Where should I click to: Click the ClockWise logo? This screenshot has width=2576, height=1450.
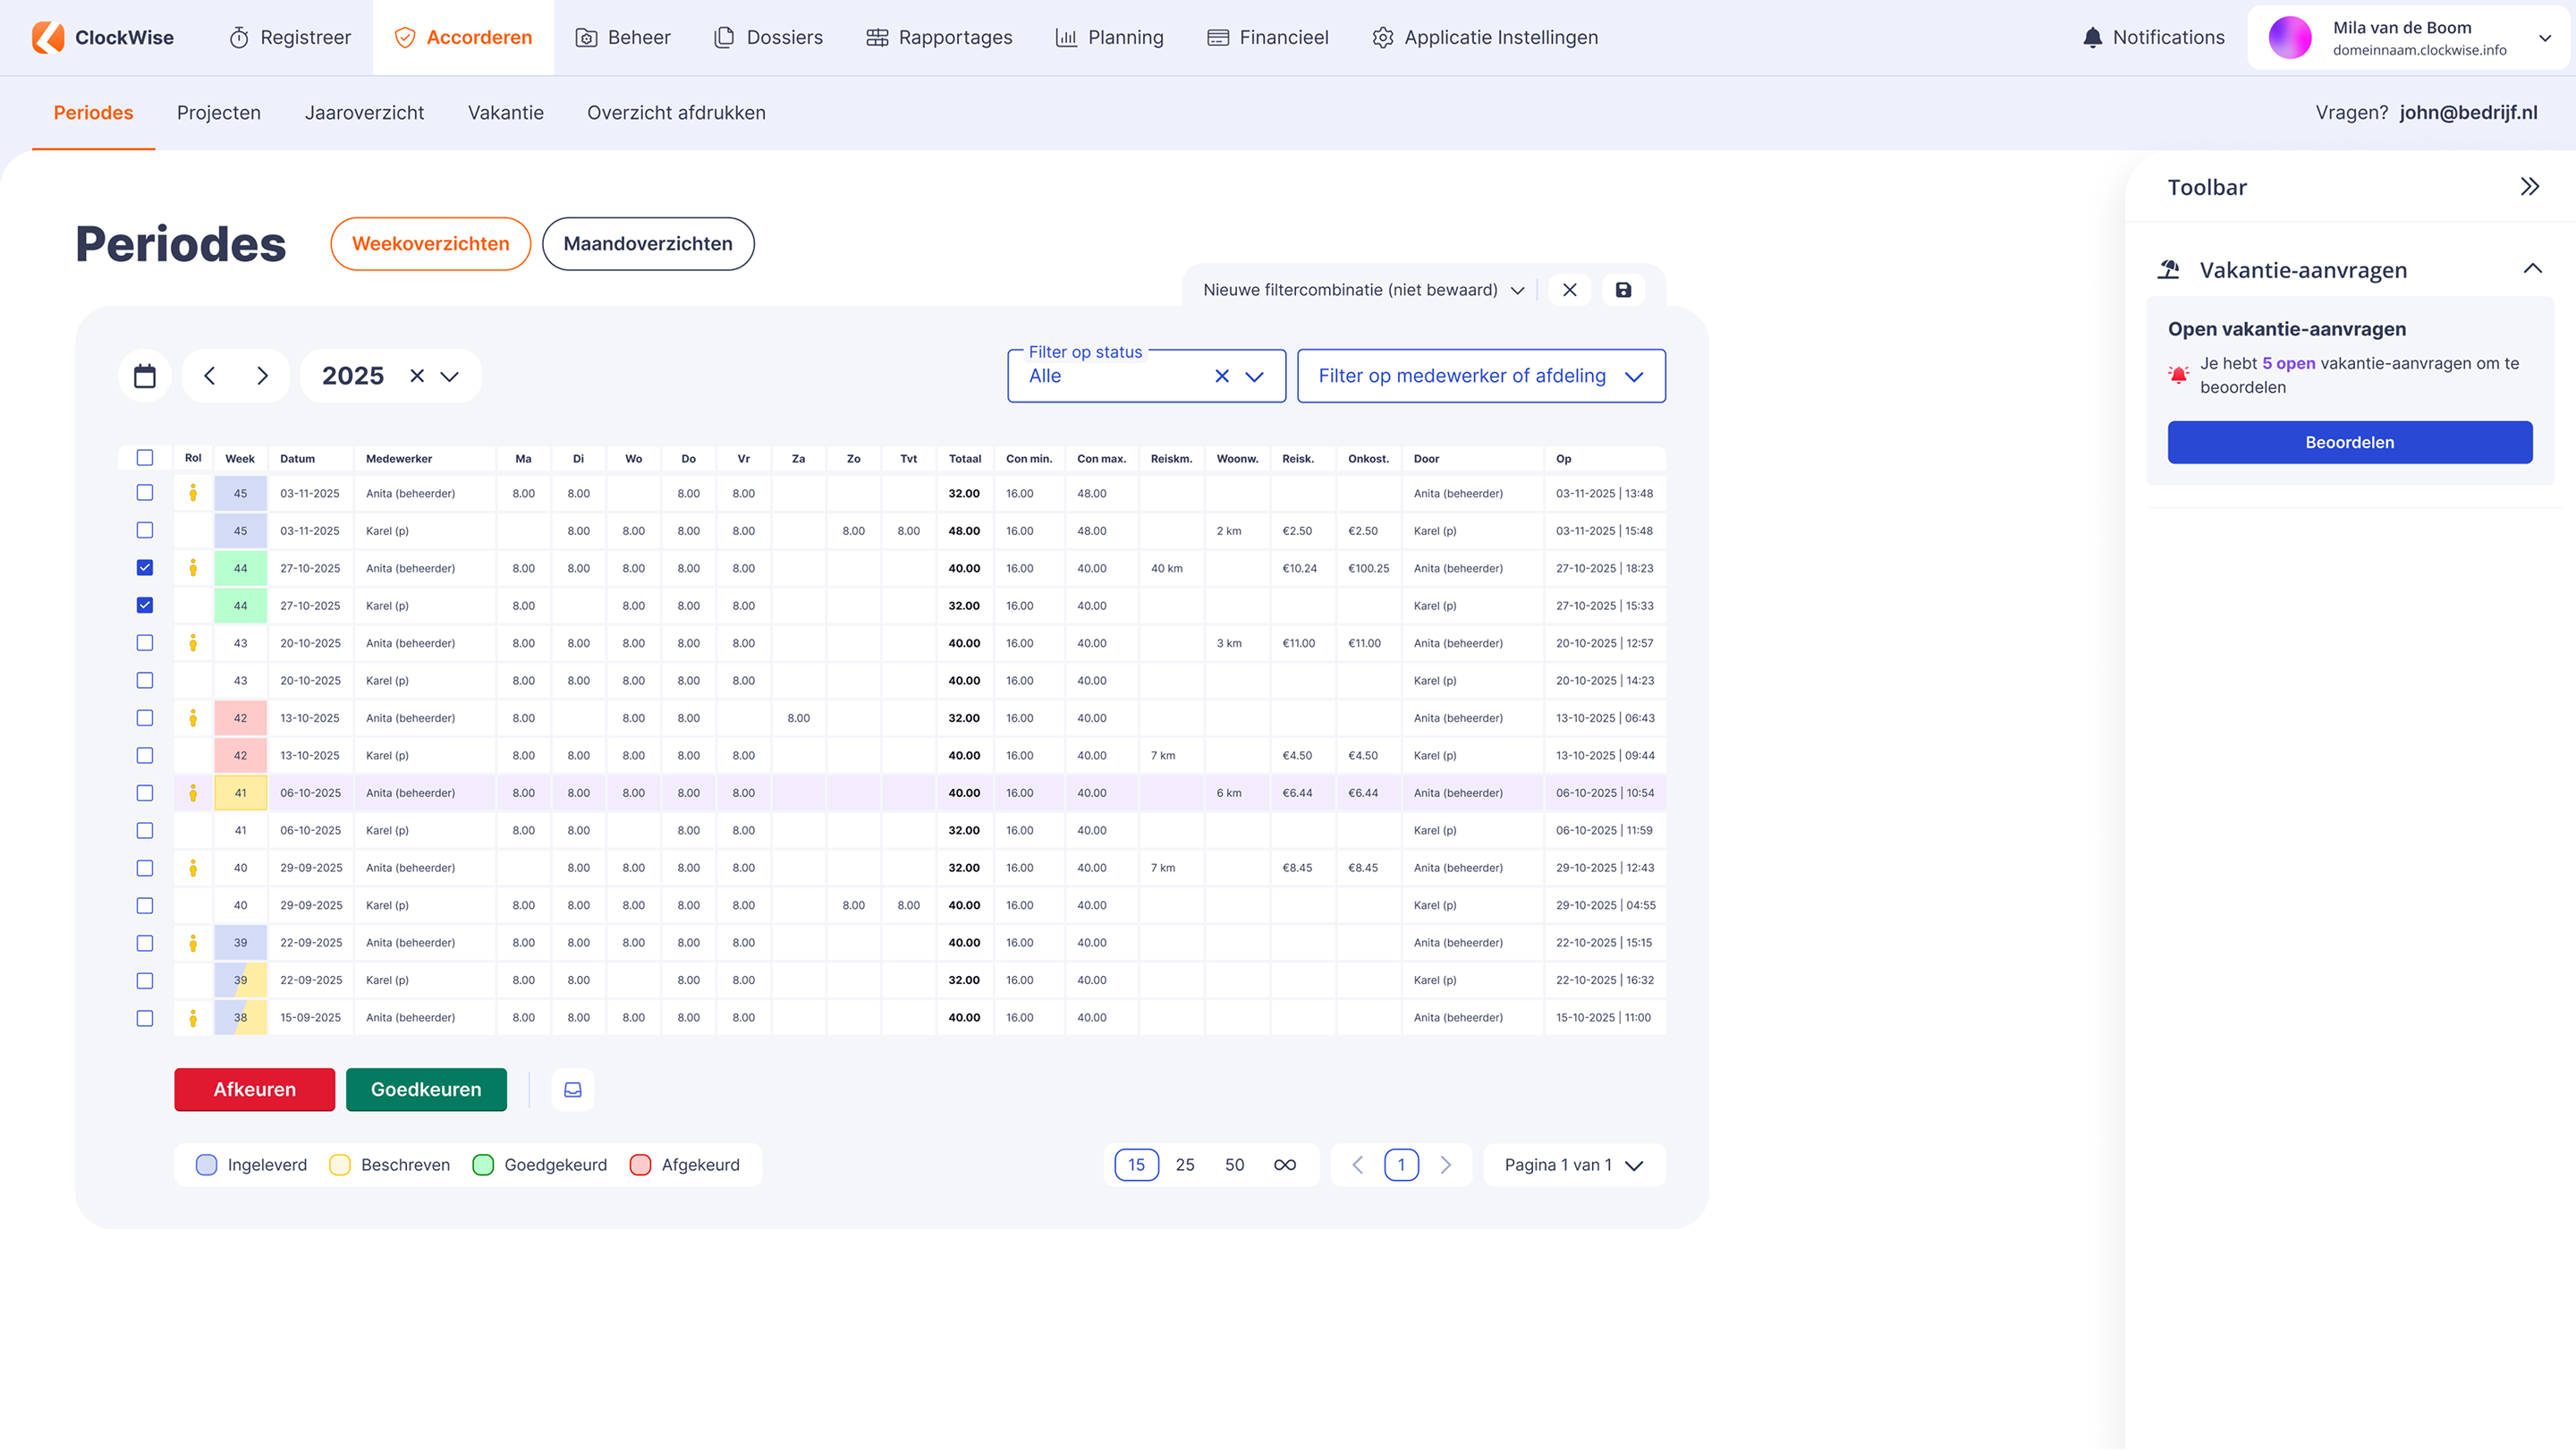(x=103, y=37)
